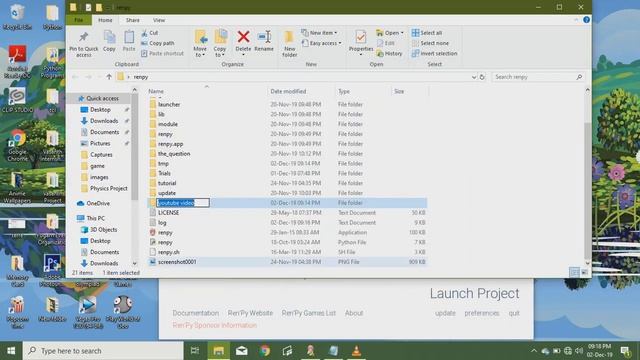Sort by Size column header

(410, 91)
